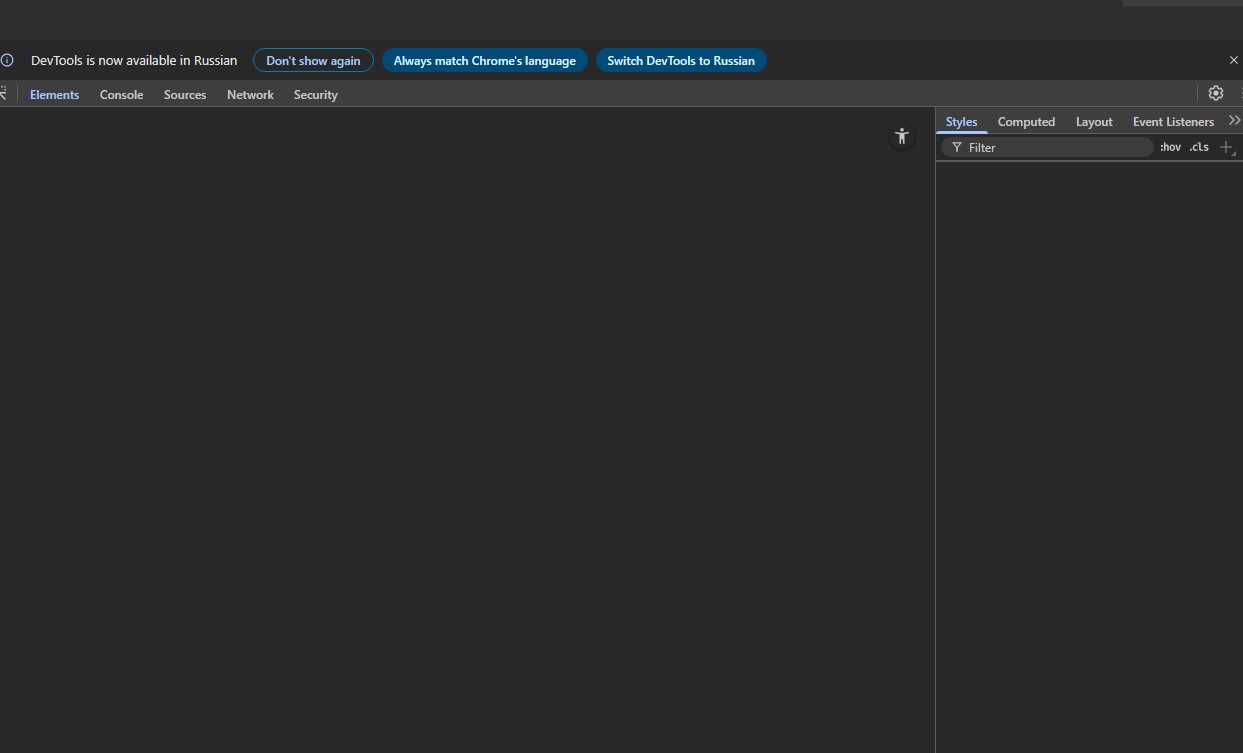View the Event Listeners tab

pyautogui.click(x=1173, y=121)
